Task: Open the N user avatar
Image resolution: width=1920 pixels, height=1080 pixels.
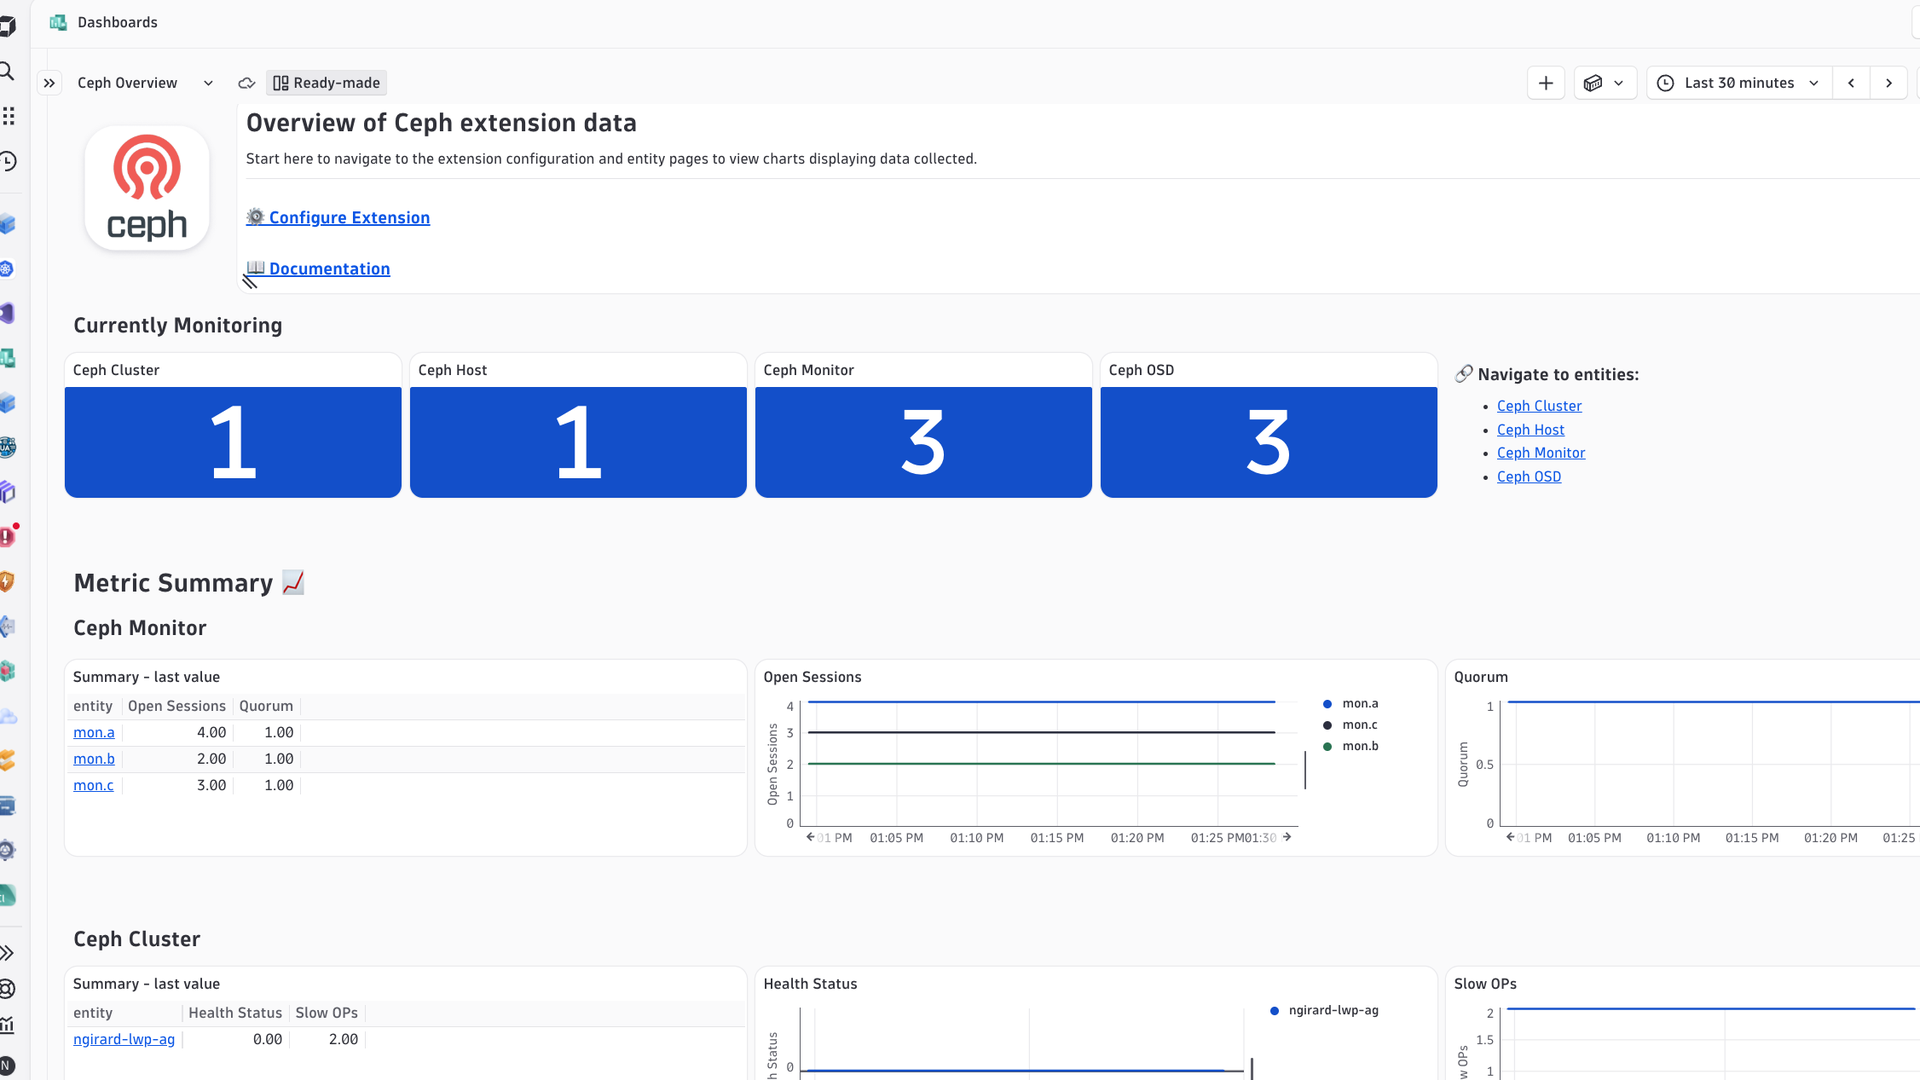Action: (7, 1066)
